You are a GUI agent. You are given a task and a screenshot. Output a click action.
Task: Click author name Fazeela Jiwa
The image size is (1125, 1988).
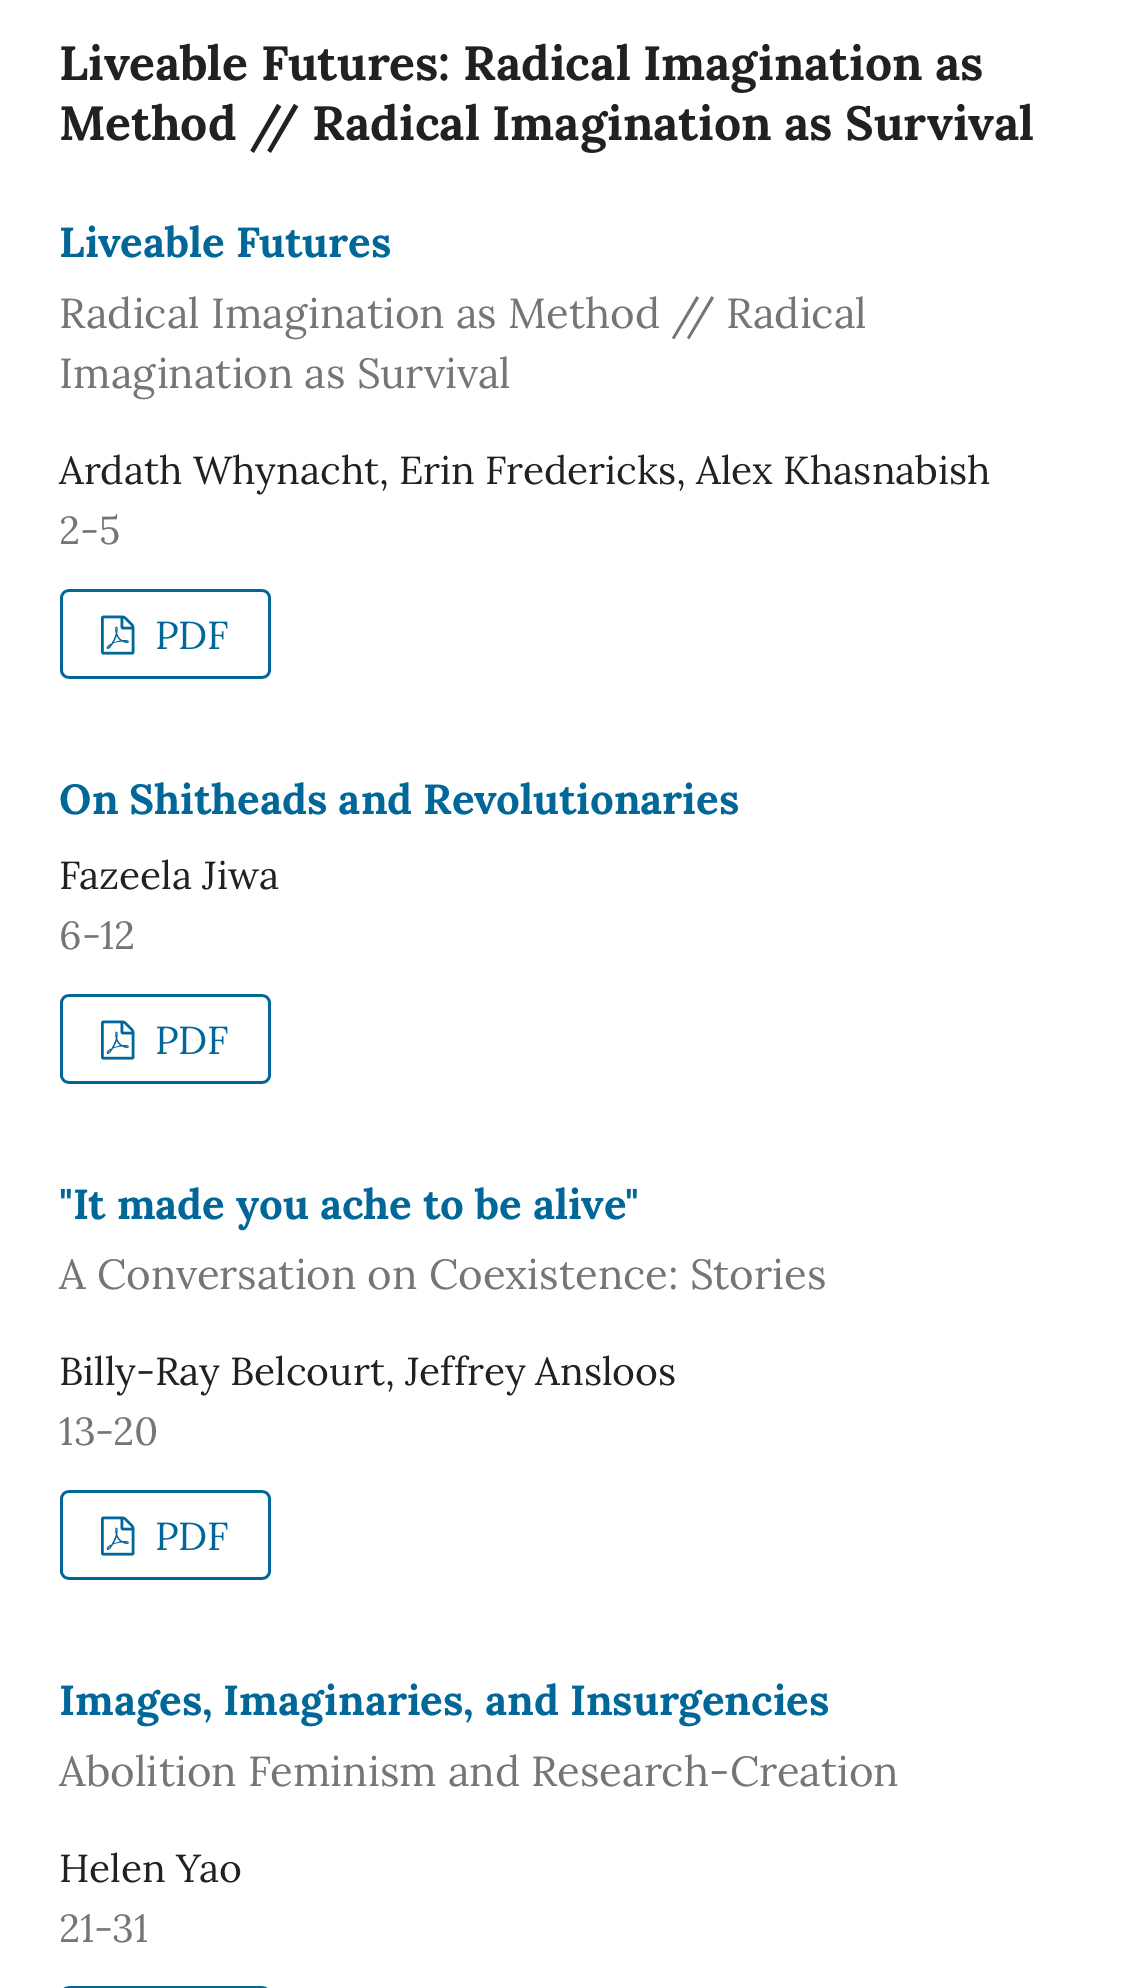pyautogui.click(x=169, y=876)
